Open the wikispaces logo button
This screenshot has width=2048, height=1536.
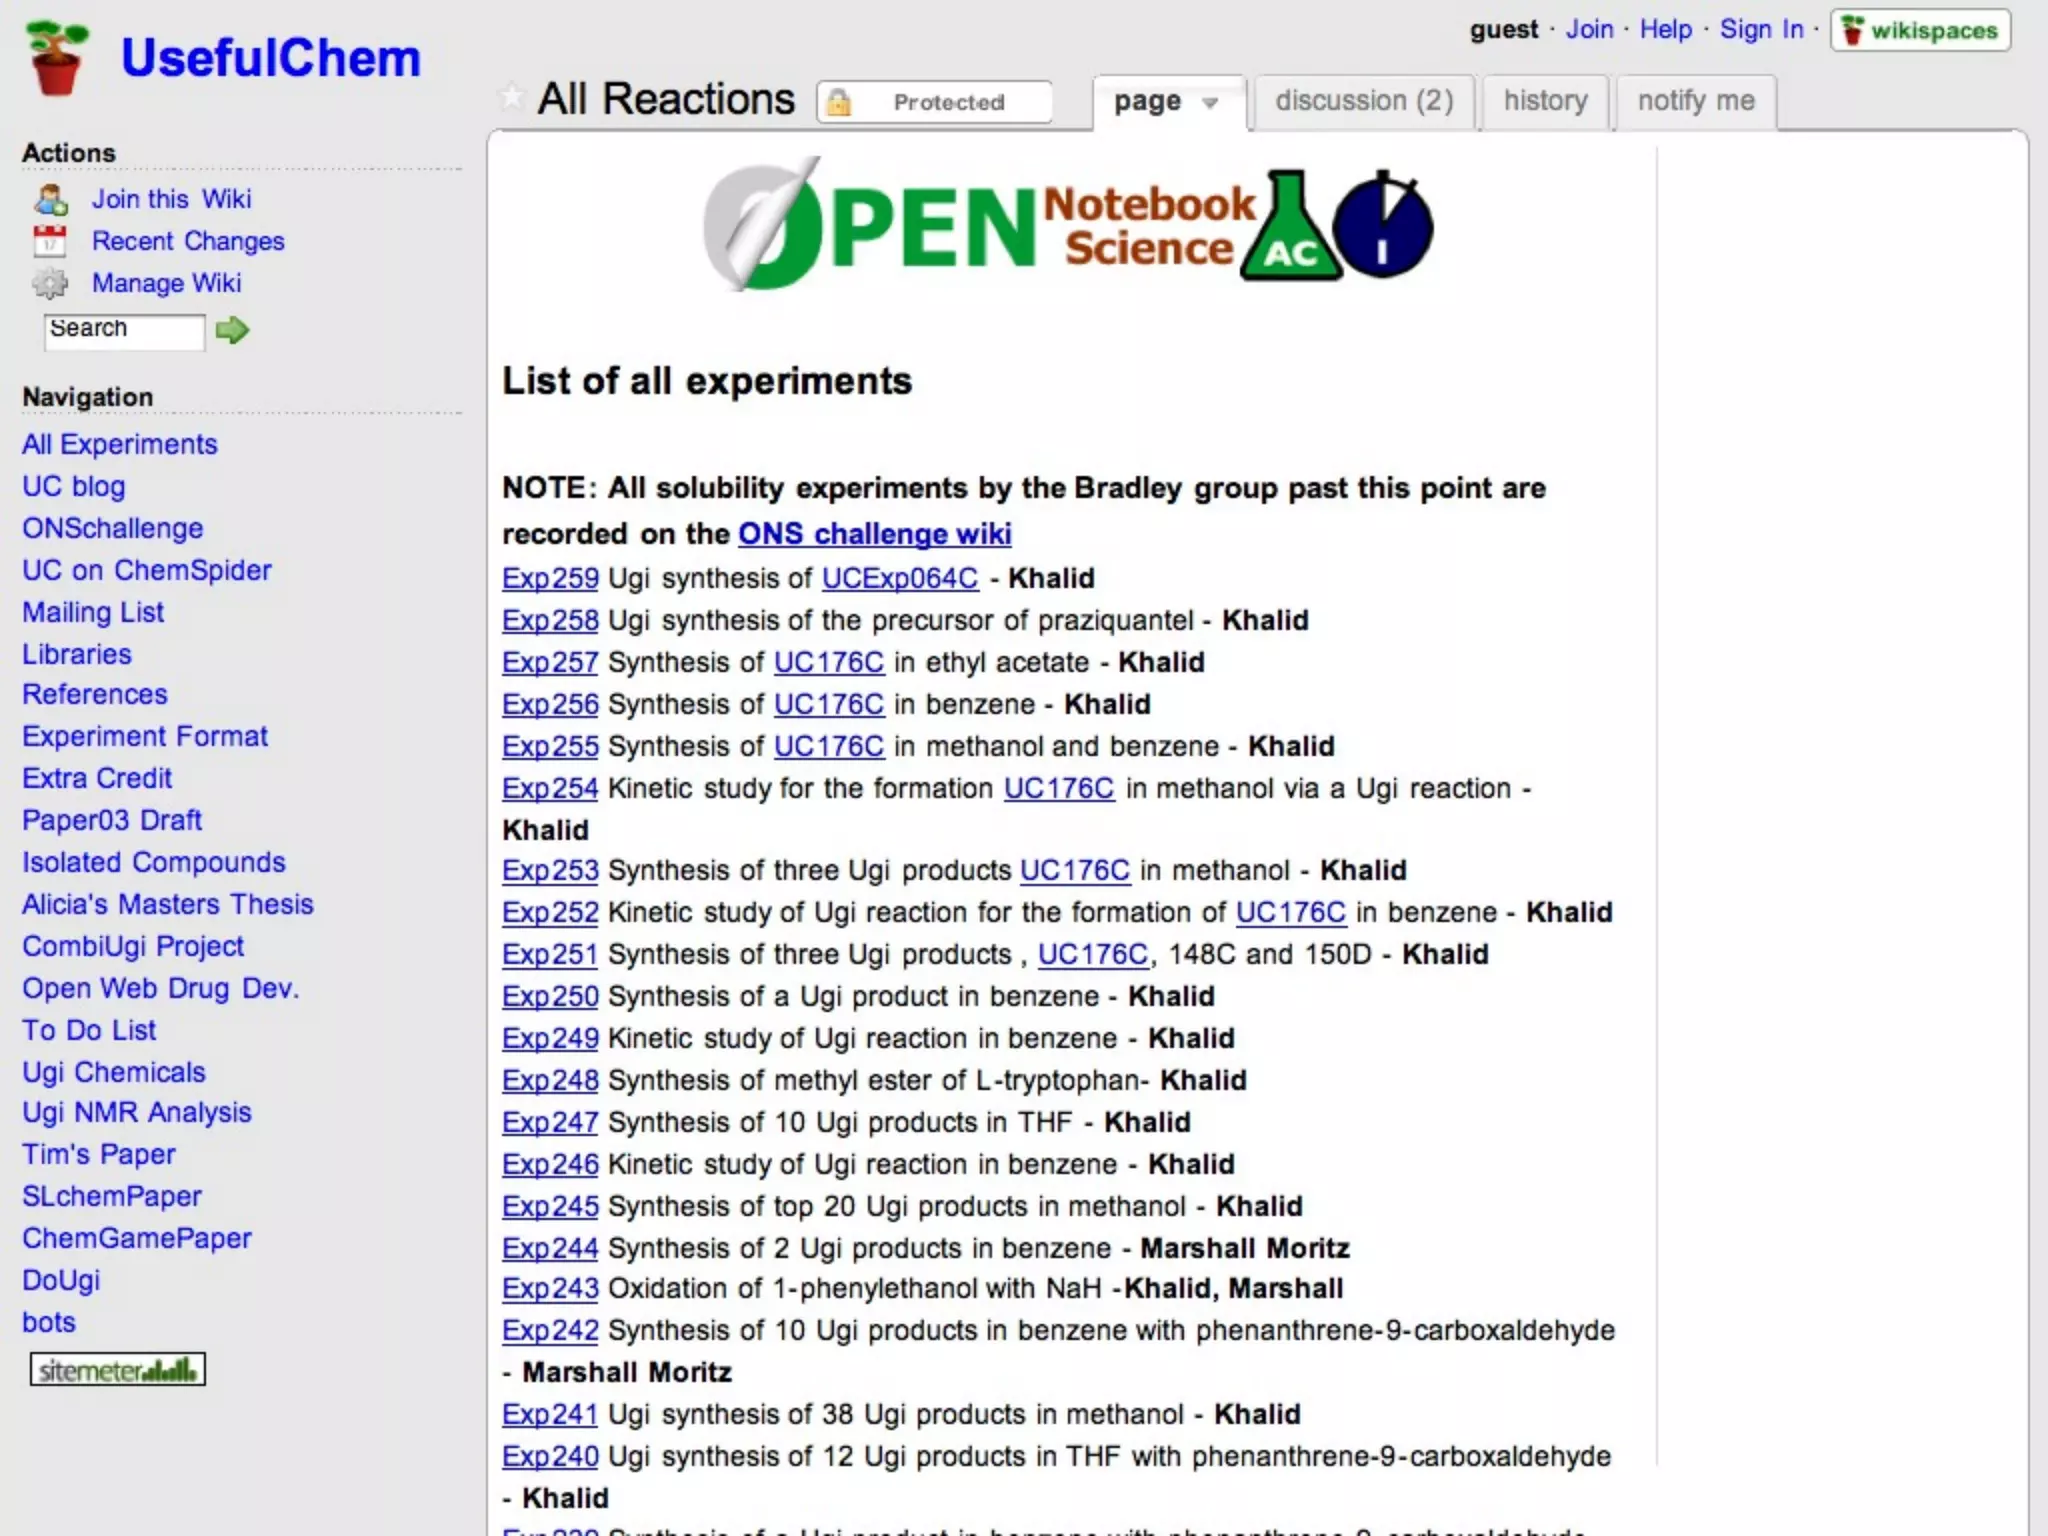coord(1920,30)
